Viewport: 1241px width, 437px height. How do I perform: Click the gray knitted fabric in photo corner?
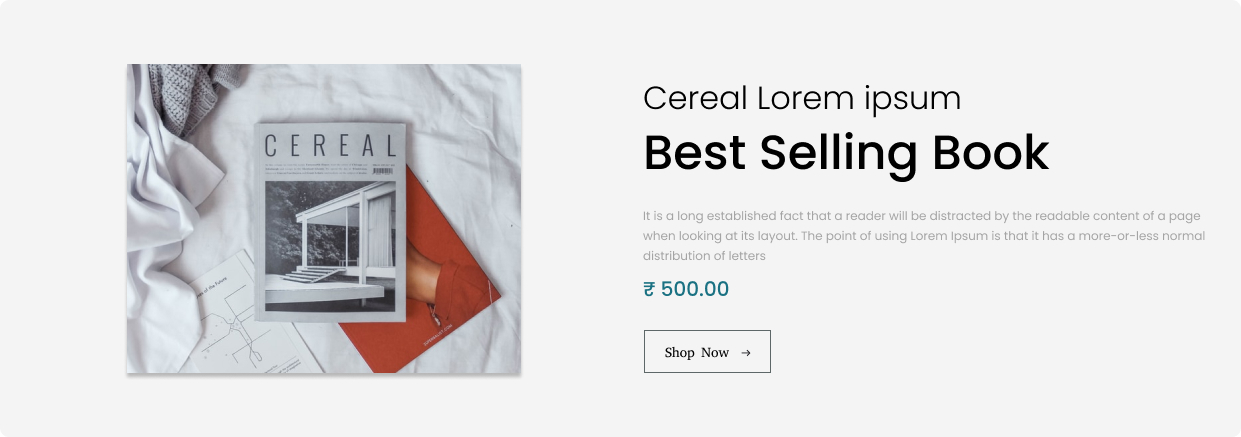[x=192, y=95]
